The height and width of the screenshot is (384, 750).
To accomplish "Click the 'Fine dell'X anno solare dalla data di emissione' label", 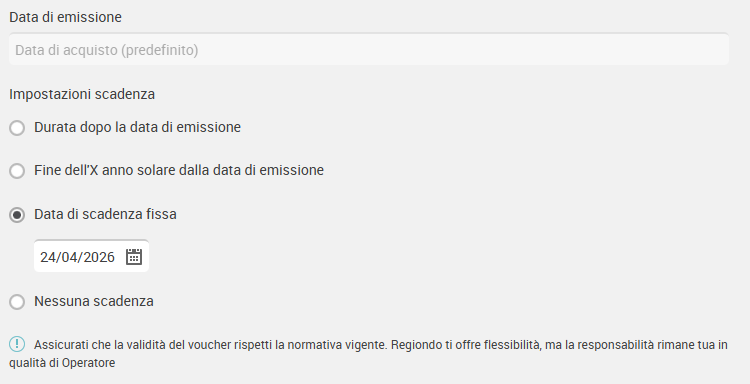I will (179, 170).
